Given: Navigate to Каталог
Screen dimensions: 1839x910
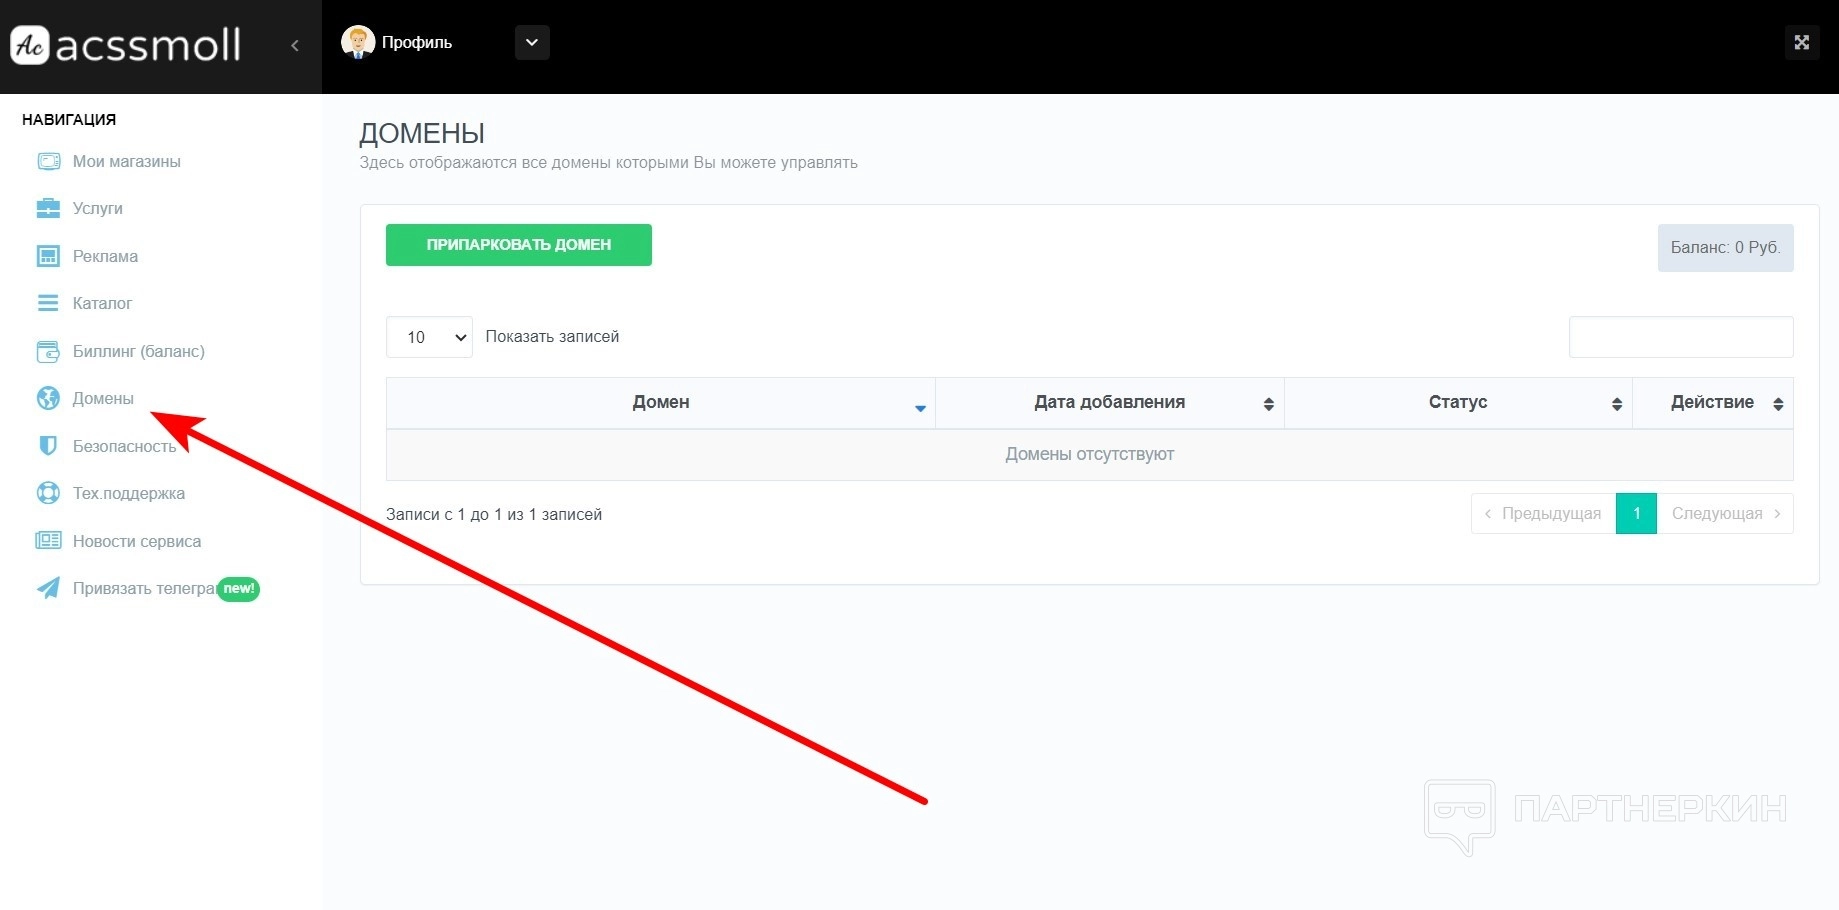Looking at the screenshot, I should [x=102, y=303].
